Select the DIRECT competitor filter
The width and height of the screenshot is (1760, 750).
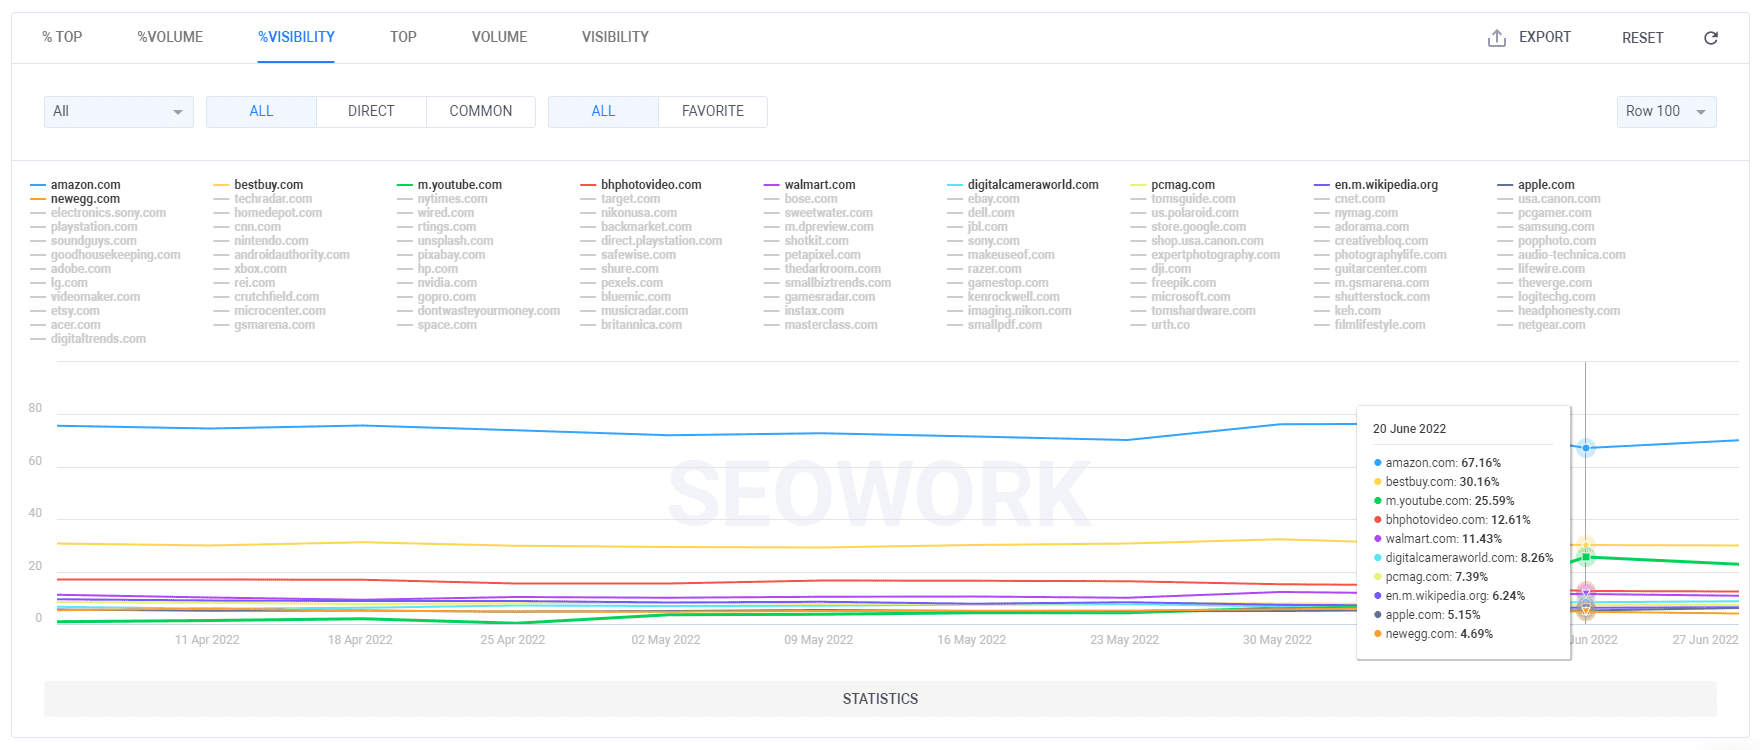tap(371, 111)
